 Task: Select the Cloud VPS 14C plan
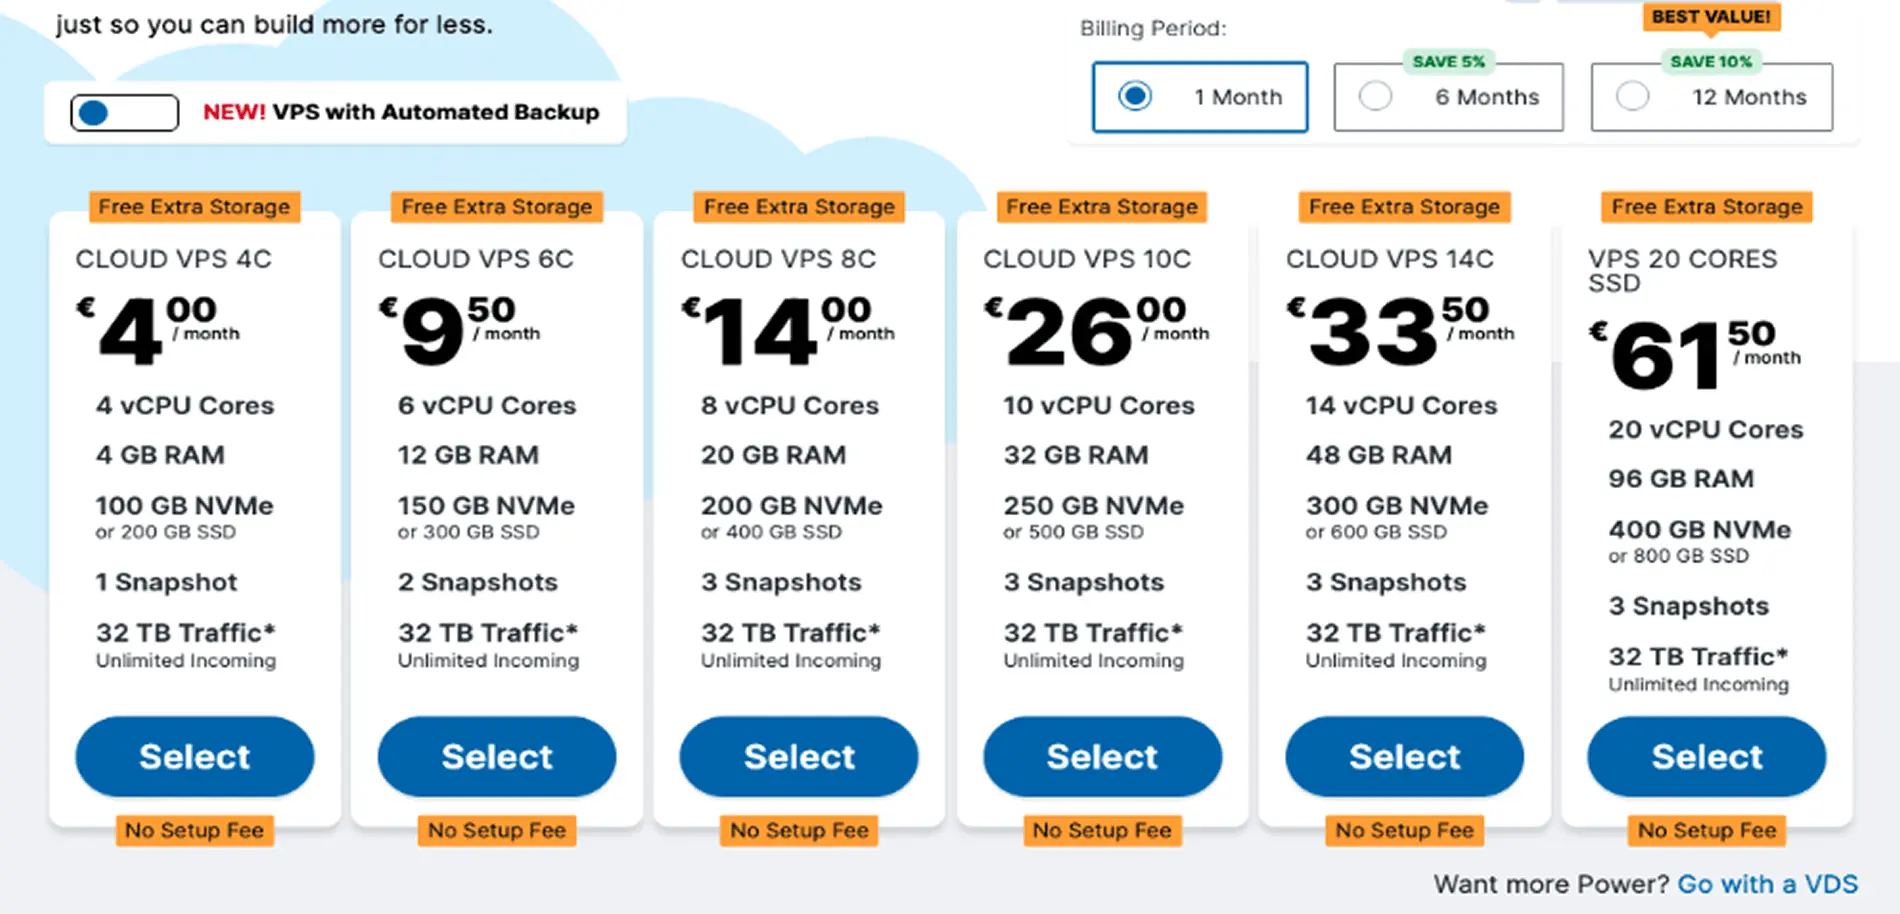(1404, 757)
